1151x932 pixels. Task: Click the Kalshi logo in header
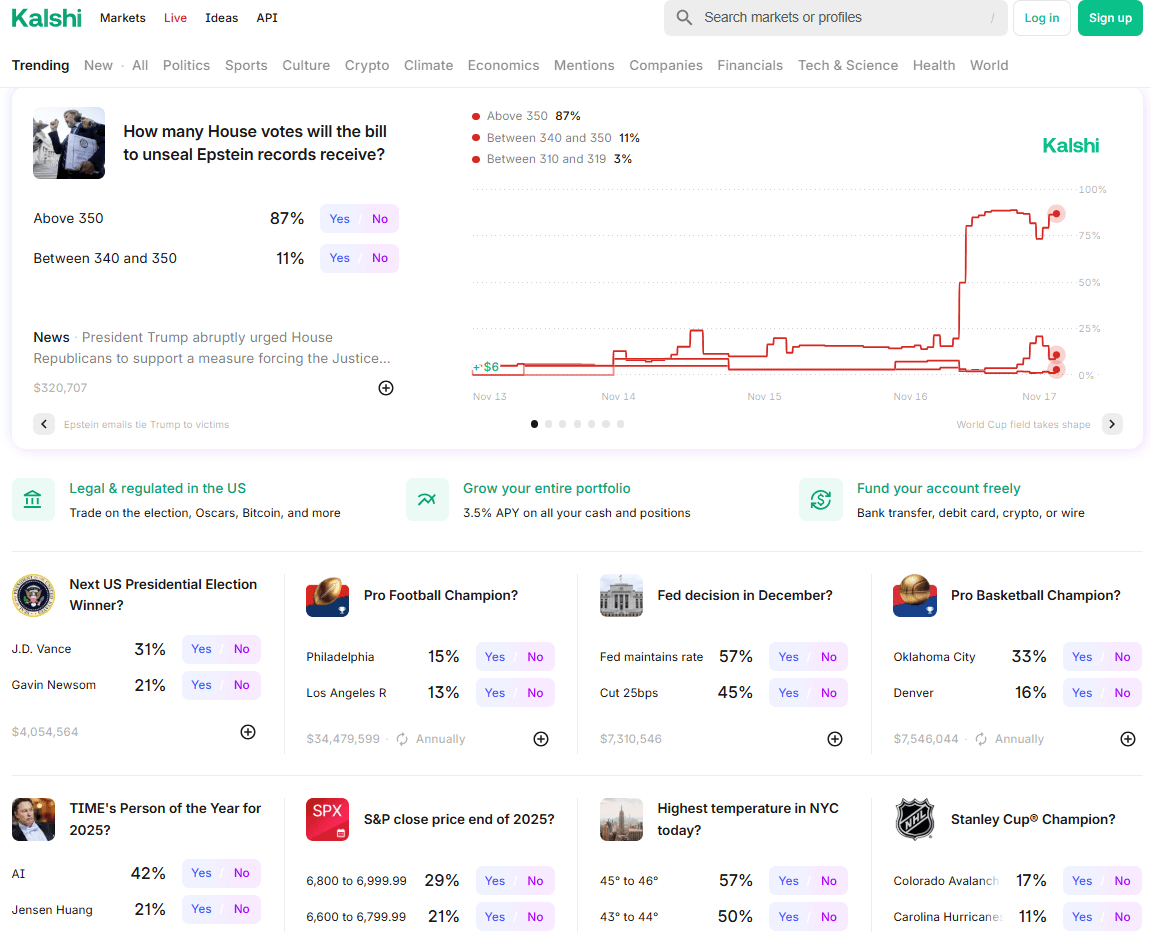46,18
